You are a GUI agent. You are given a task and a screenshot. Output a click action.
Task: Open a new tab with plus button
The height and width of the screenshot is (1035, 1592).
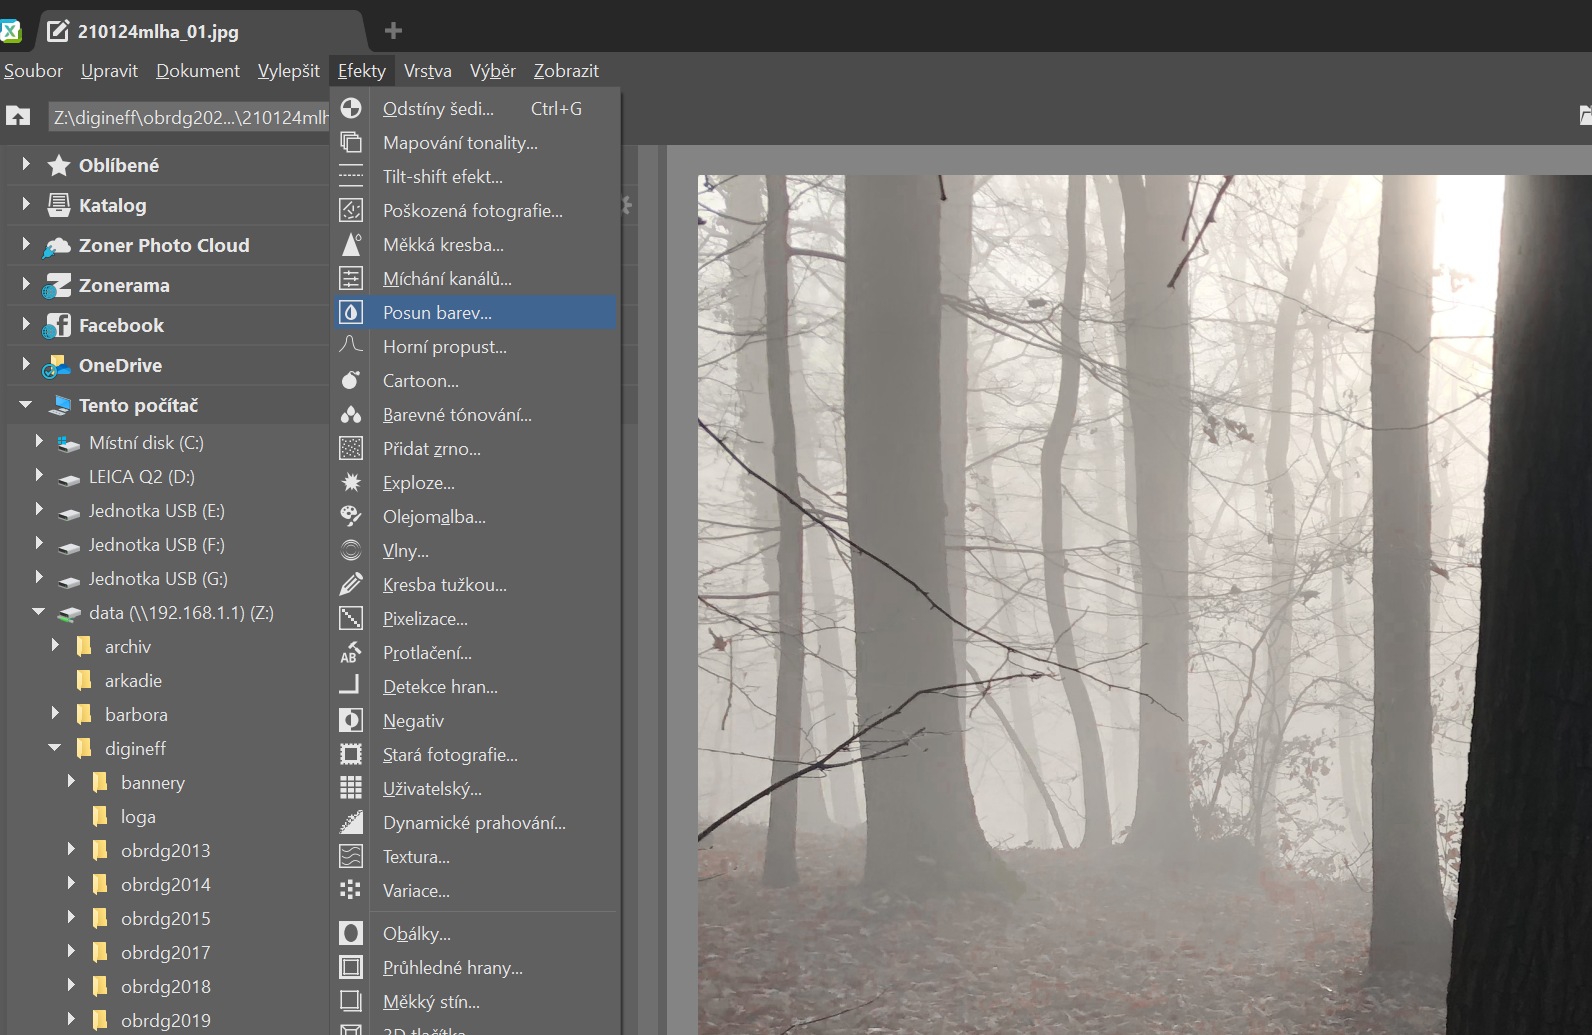pos(393,31)
